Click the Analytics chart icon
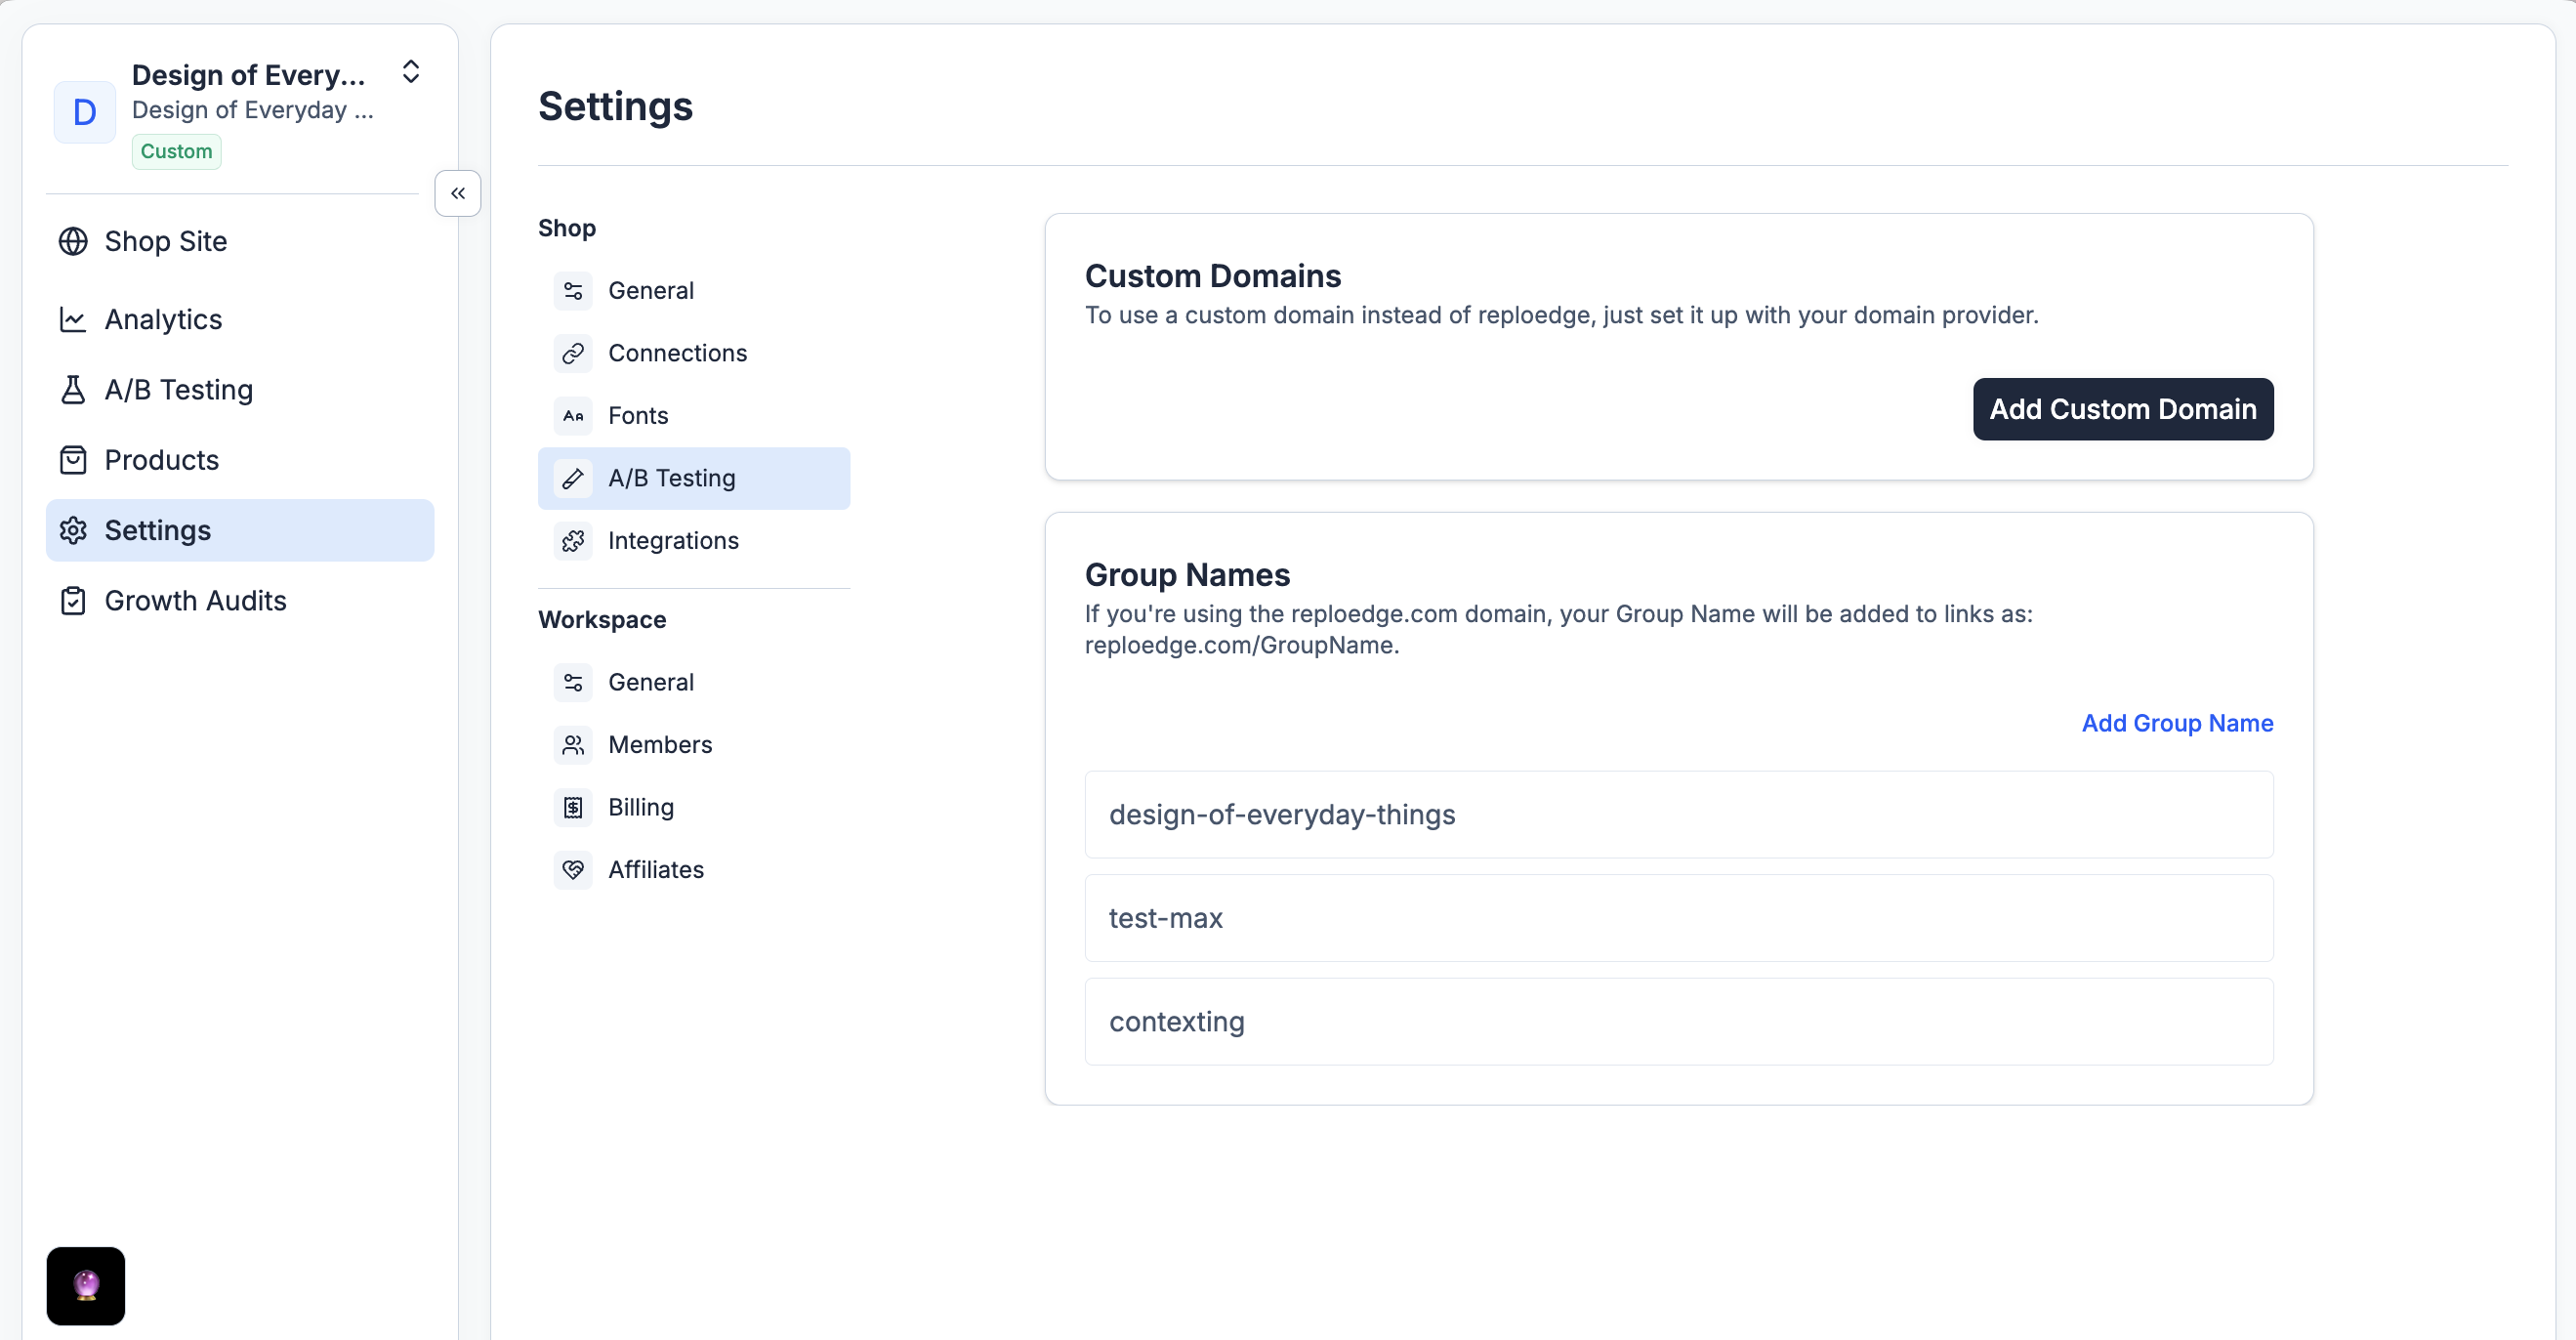Viewport: 2576px width, 1340px height. [73, 319]
